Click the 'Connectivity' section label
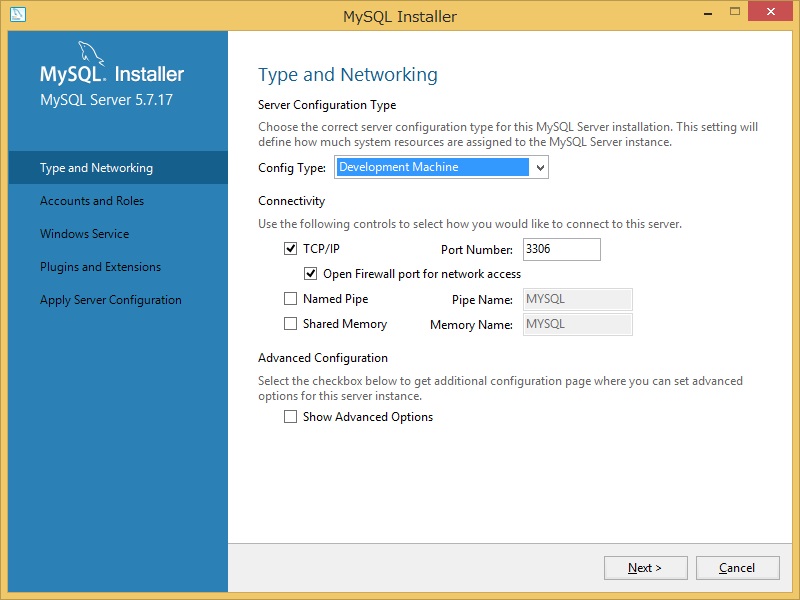This screenshot has height=600, width=800. (291, 201)
